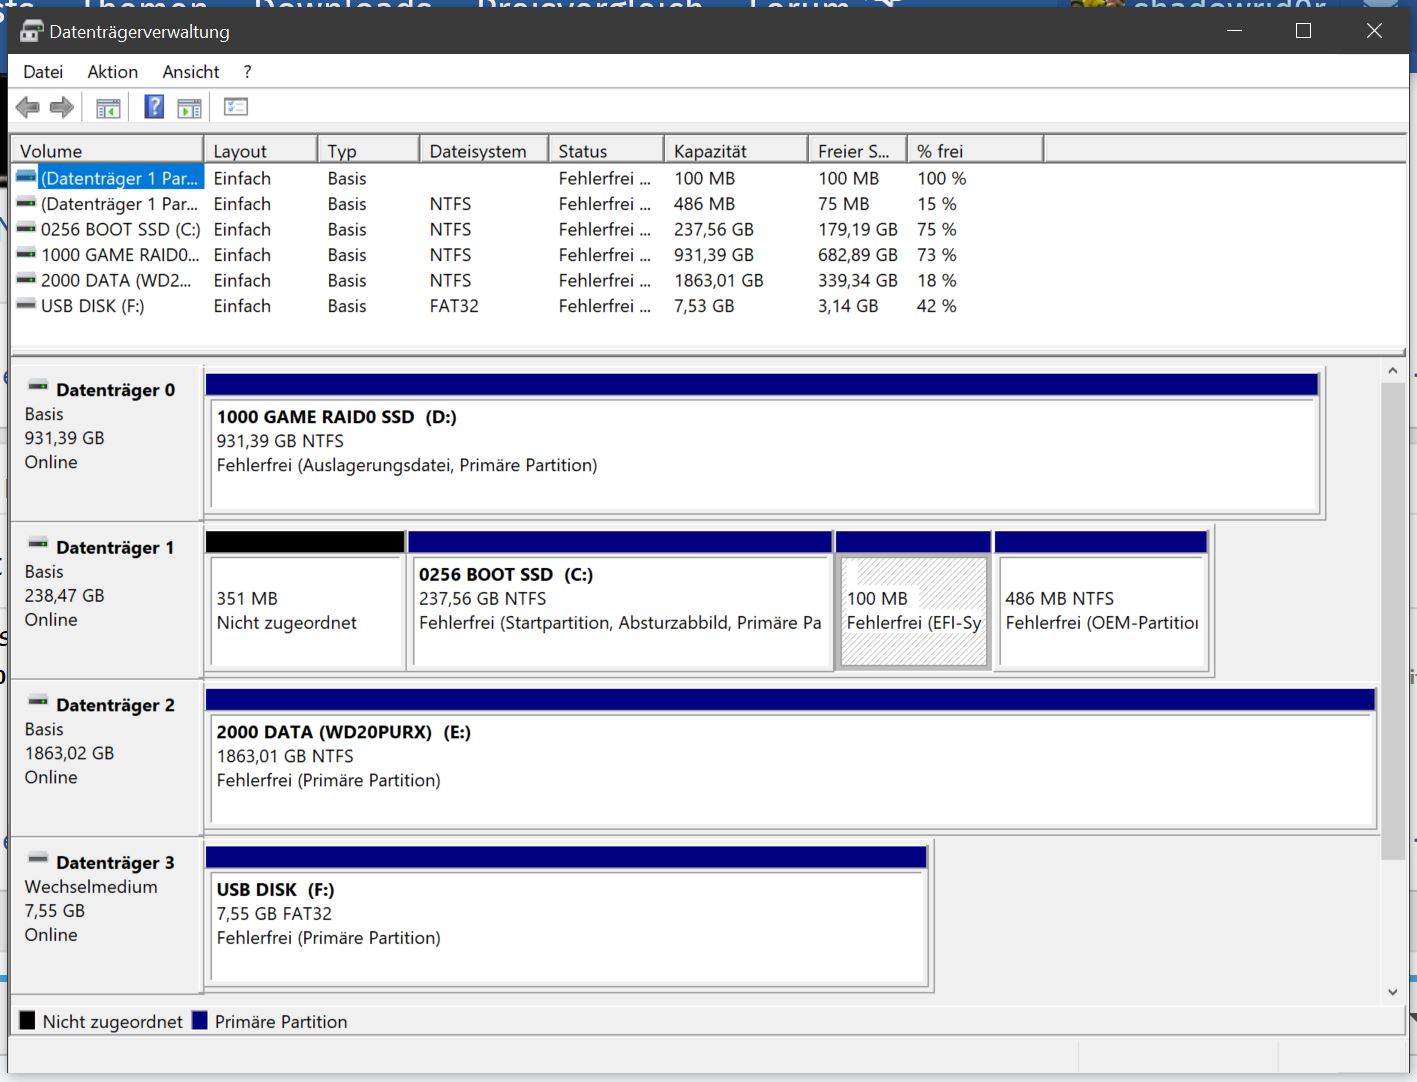The image size is (1417, 1082).
Task: Click the Forward arrow toolbar icon
Action: (62, 108)
